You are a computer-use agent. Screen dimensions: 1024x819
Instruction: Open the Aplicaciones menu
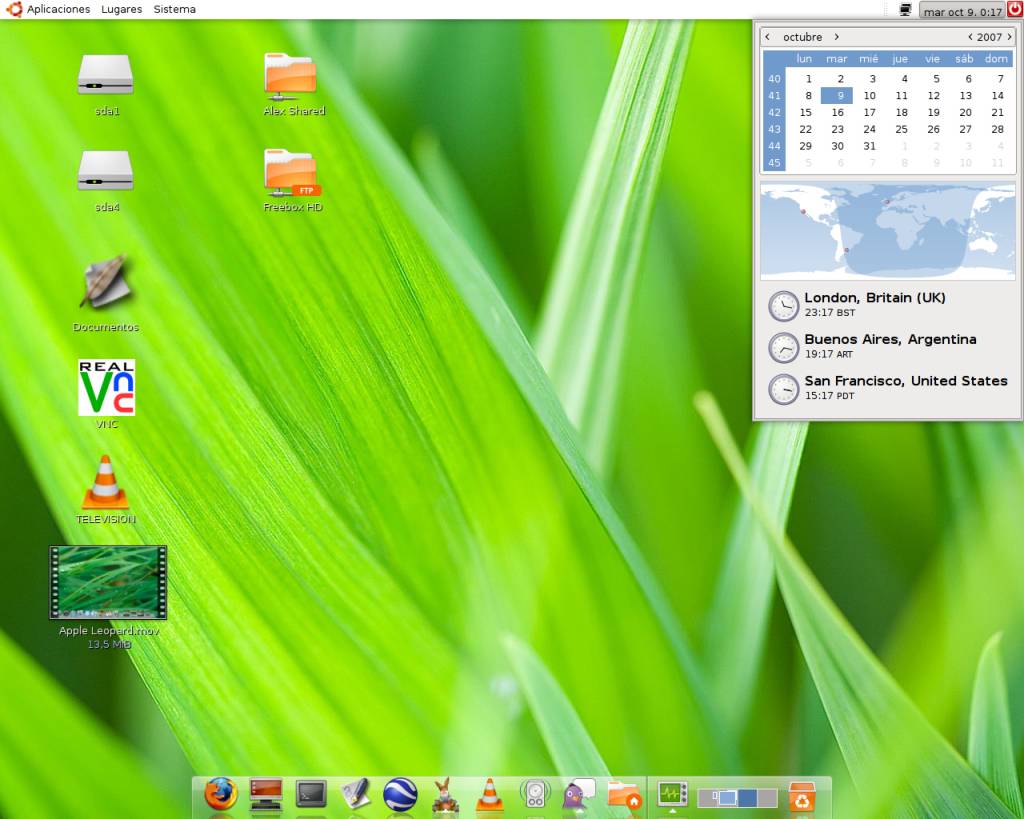coord(58,9)
